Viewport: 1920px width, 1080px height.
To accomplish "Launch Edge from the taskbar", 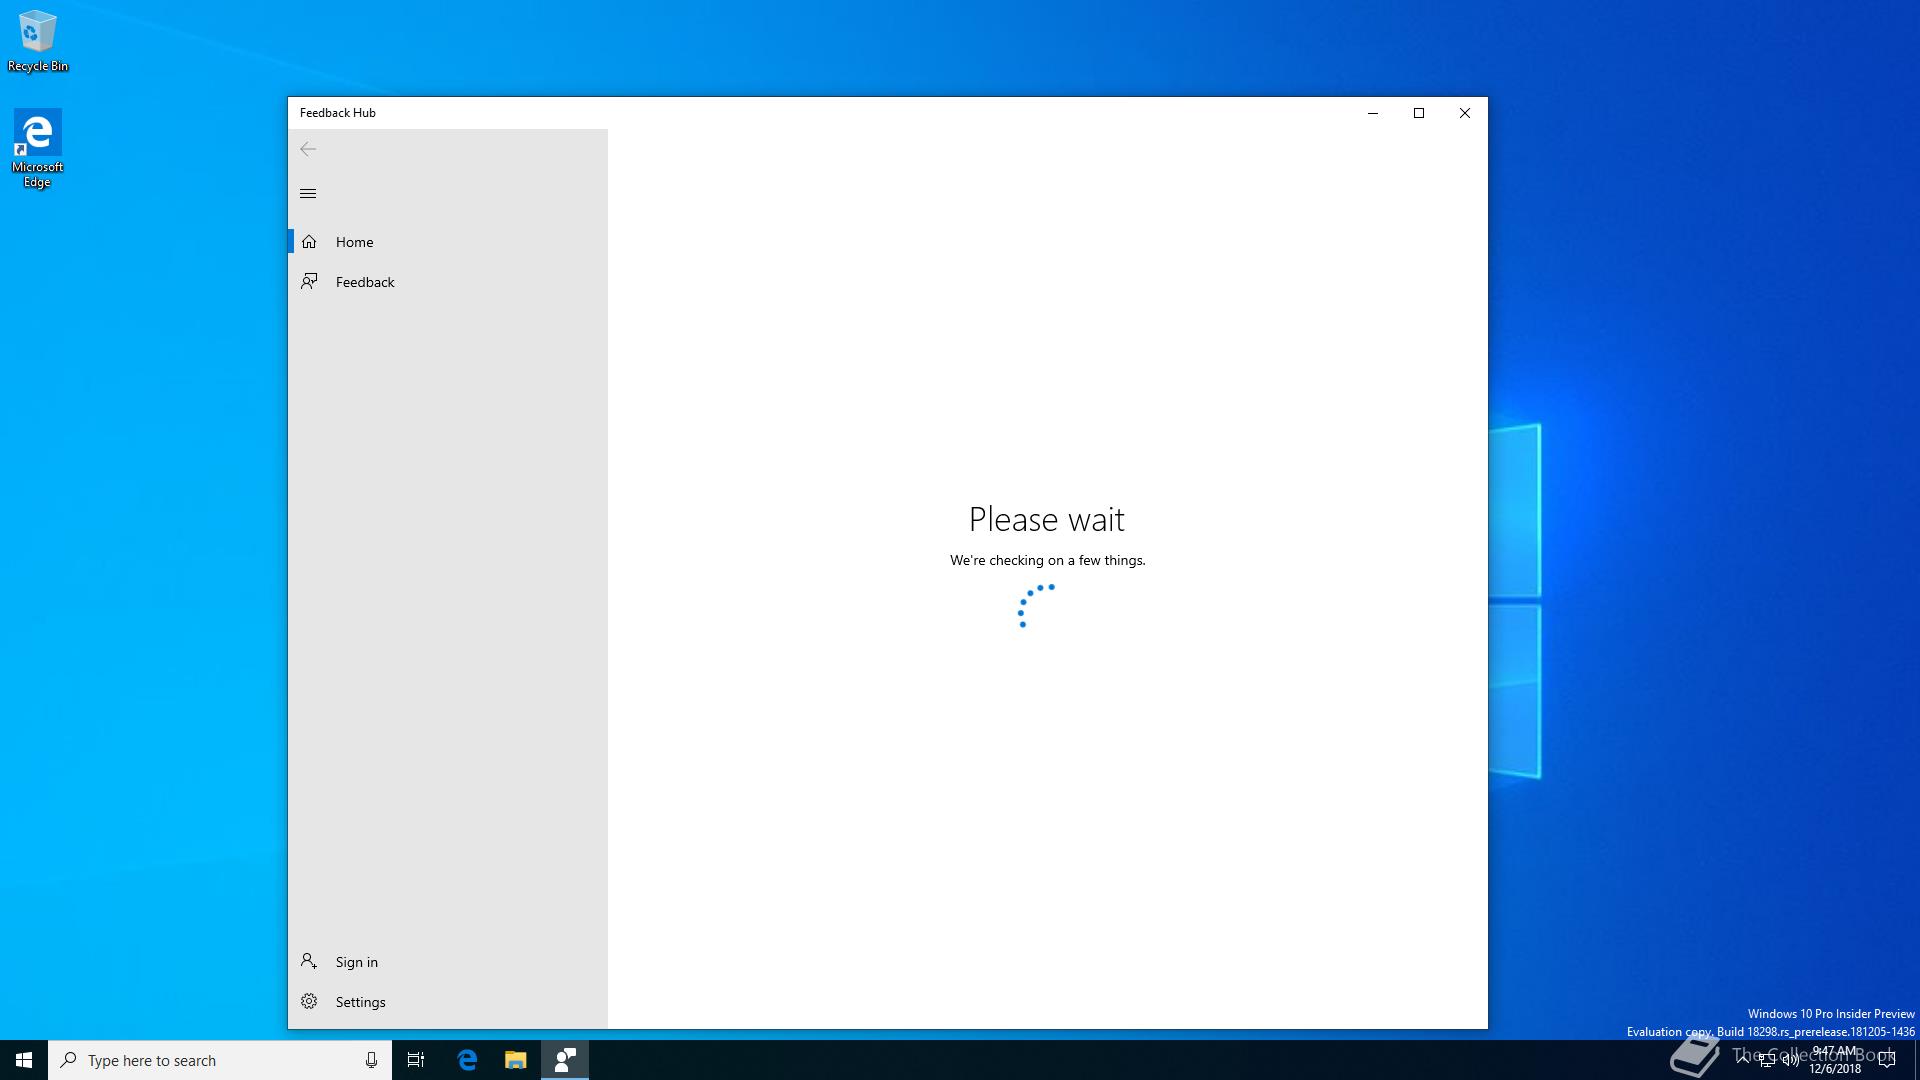I will (x=467, y=1060).
